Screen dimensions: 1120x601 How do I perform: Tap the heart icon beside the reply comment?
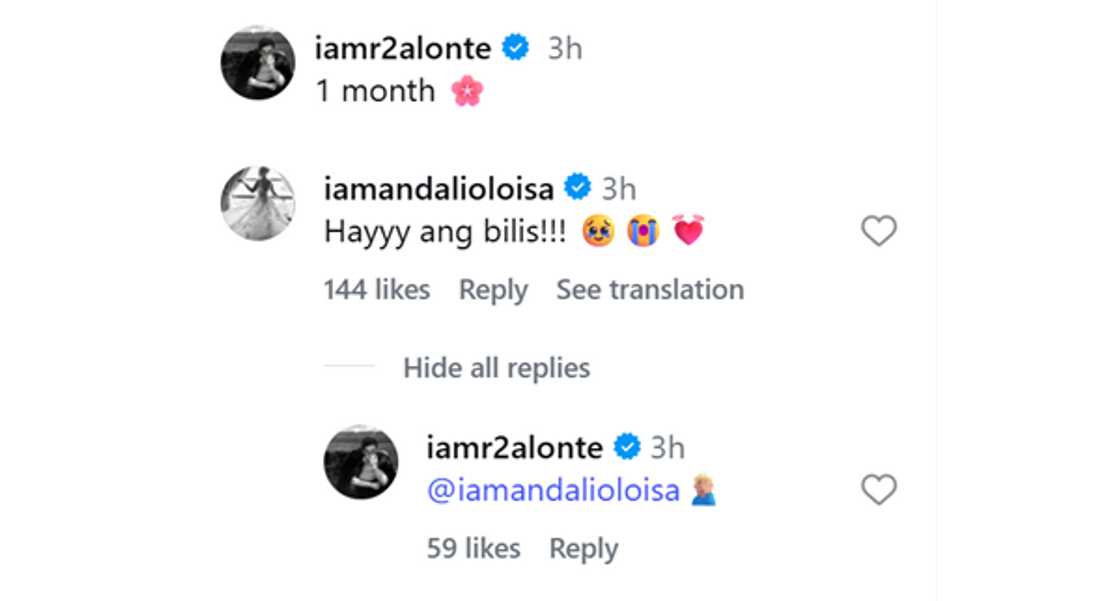(x=878, y=489)
